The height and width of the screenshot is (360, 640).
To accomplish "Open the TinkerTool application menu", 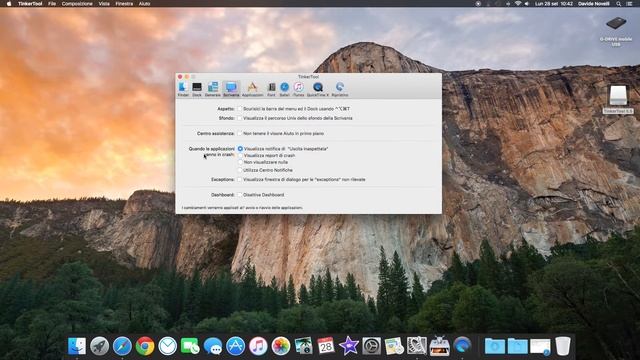I will coord(30,4).
